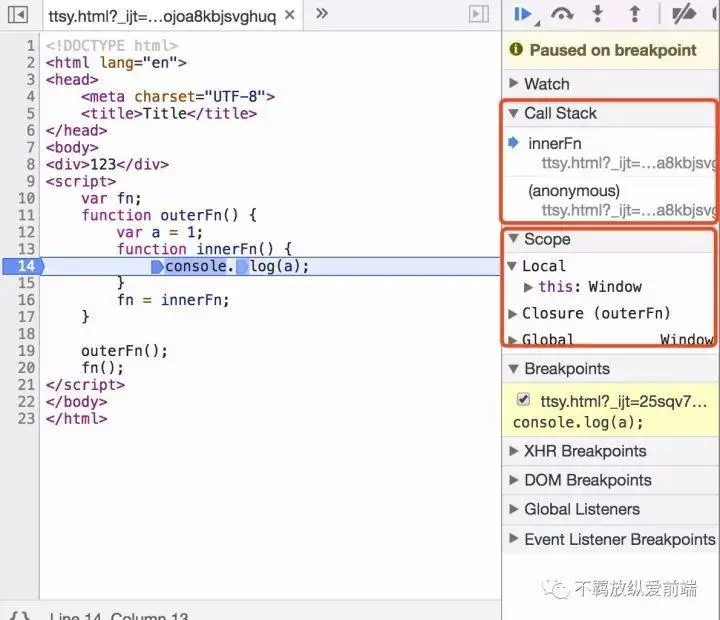Resume script execution

[x=523, y=14]
